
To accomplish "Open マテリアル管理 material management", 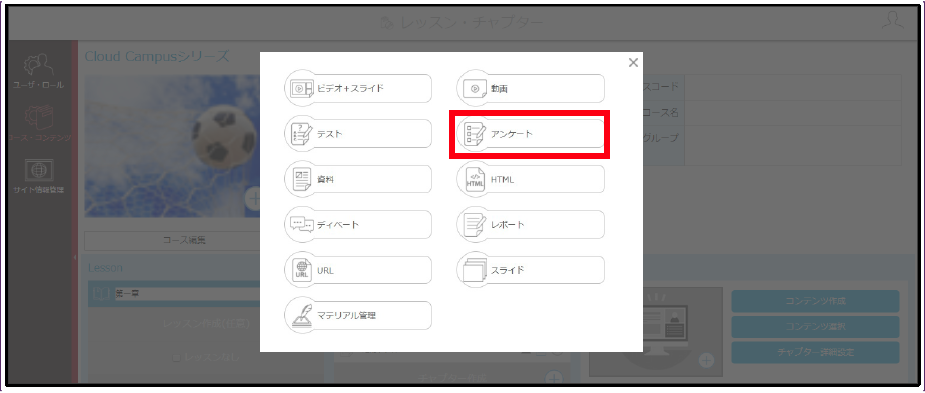I will pos(358,316).
